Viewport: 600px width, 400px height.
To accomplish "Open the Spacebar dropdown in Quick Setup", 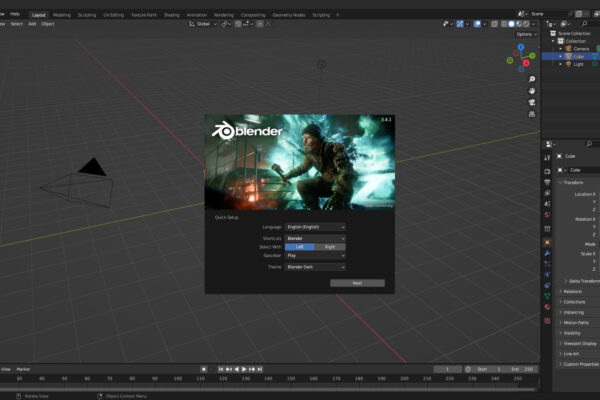I will [315, 255].
